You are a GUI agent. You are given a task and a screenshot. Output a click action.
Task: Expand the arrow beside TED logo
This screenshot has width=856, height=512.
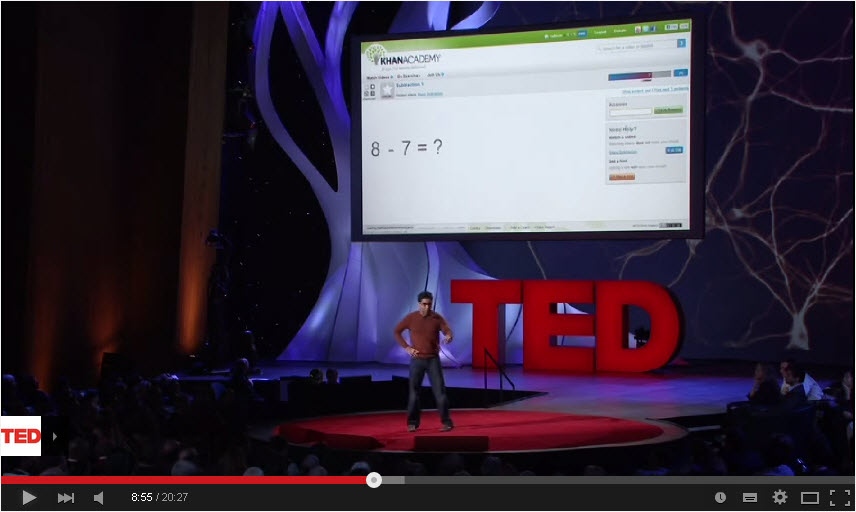tap(55, 436)
